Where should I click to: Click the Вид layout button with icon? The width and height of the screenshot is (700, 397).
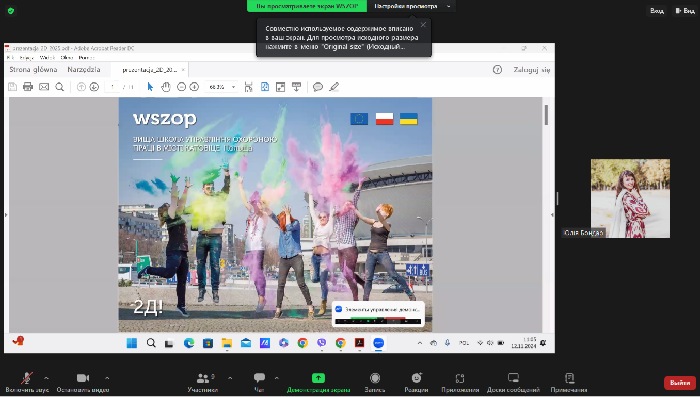[x=685, y=10]
